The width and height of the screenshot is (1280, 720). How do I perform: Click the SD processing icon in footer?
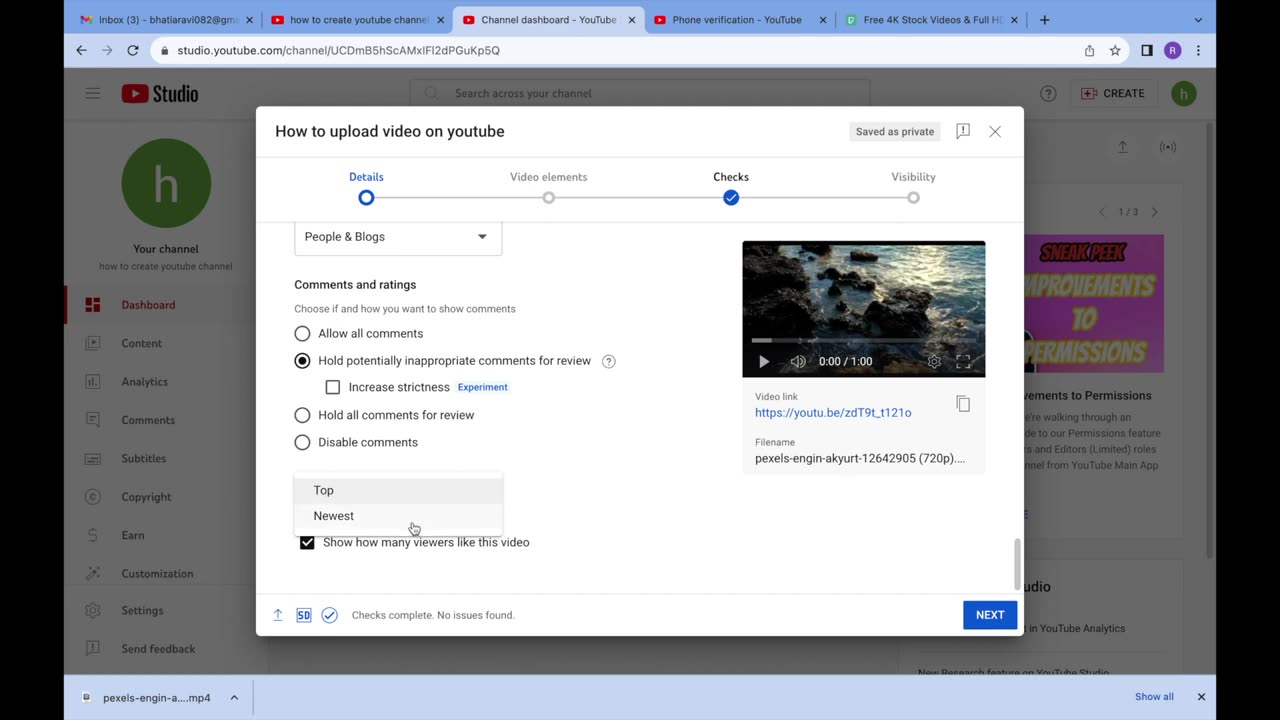point(303,615)
